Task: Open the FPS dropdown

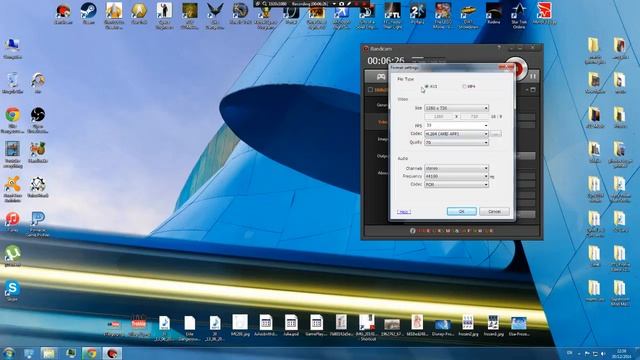Action: pos(456,125)
